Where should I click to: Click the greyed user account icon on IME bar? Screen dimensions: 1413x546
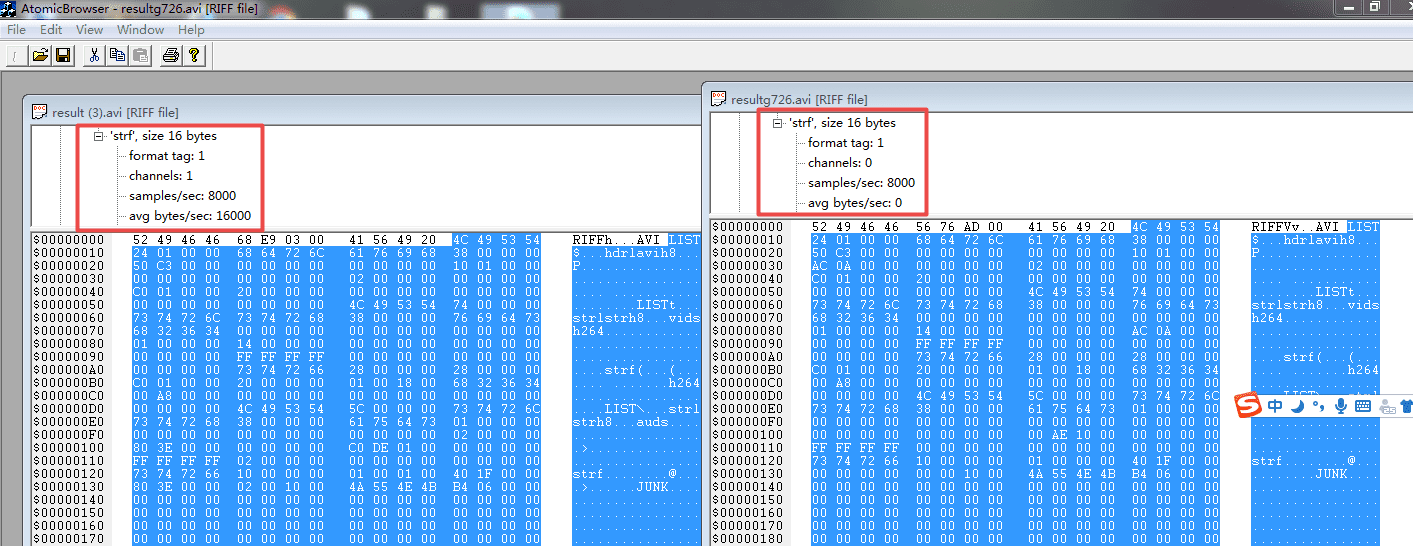[x=1388, y=406]
